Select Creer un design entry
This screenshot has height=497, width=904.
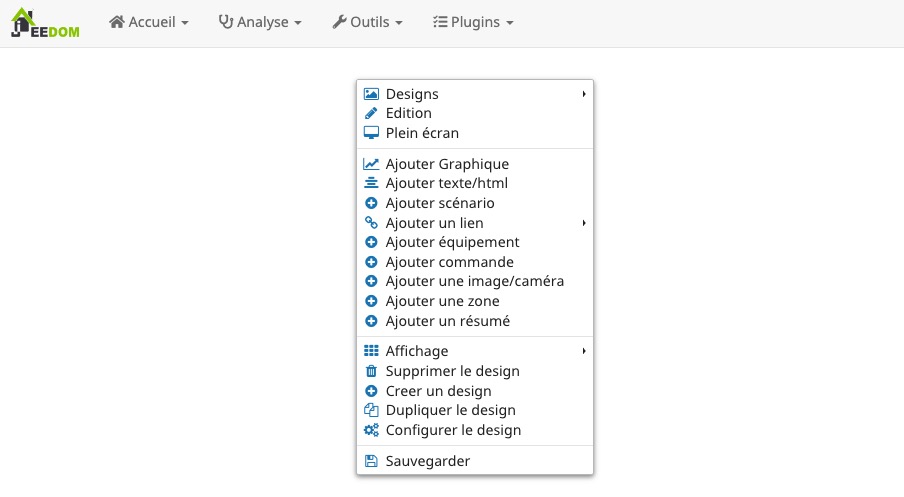click(x=438, y=391)
